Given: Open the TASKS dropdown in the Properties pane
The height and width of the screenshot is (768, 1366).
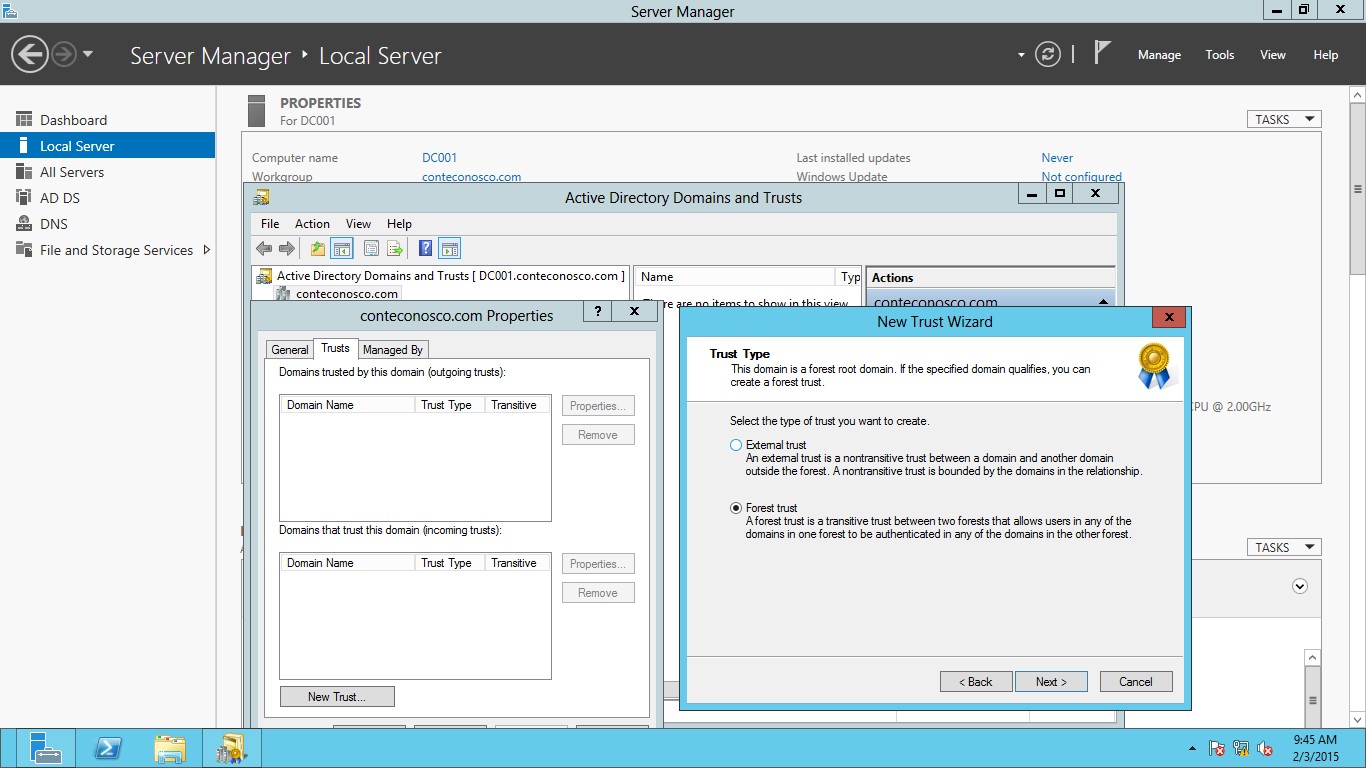Looking at the screenshot, I should (1283, 118).
